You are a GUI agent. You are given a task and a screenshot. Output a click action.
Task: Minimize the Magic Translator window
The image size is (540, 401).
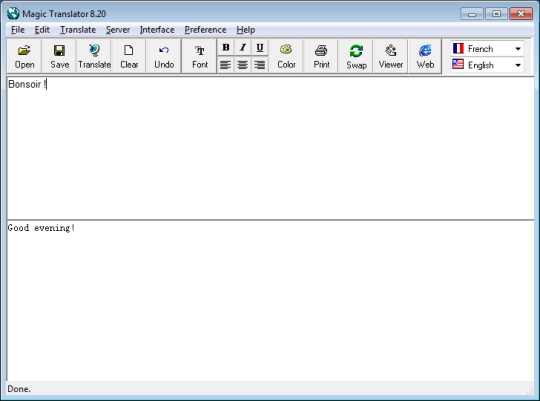(x=472, y=14)
